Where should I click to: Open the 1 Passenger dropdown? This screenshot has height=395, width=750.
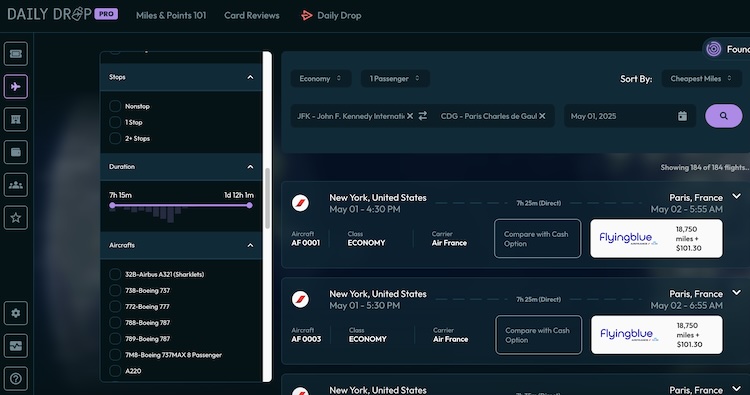click(395, 78)
